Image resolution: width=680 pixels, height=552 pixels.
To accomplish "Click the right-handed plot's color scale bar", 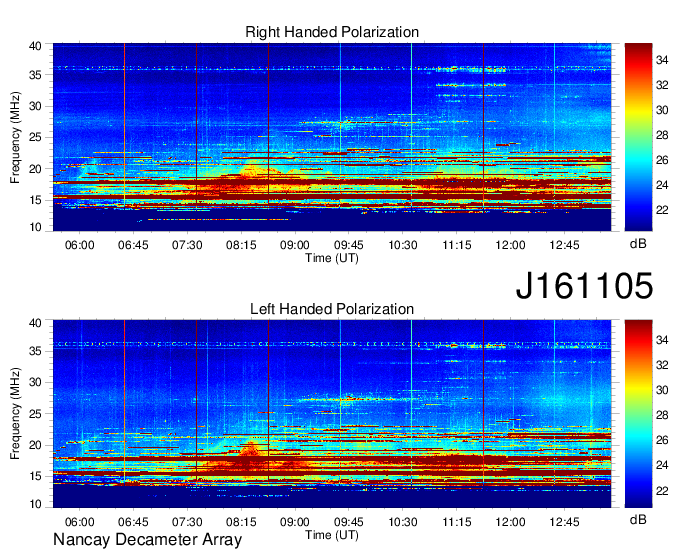I will click(638, 137).
